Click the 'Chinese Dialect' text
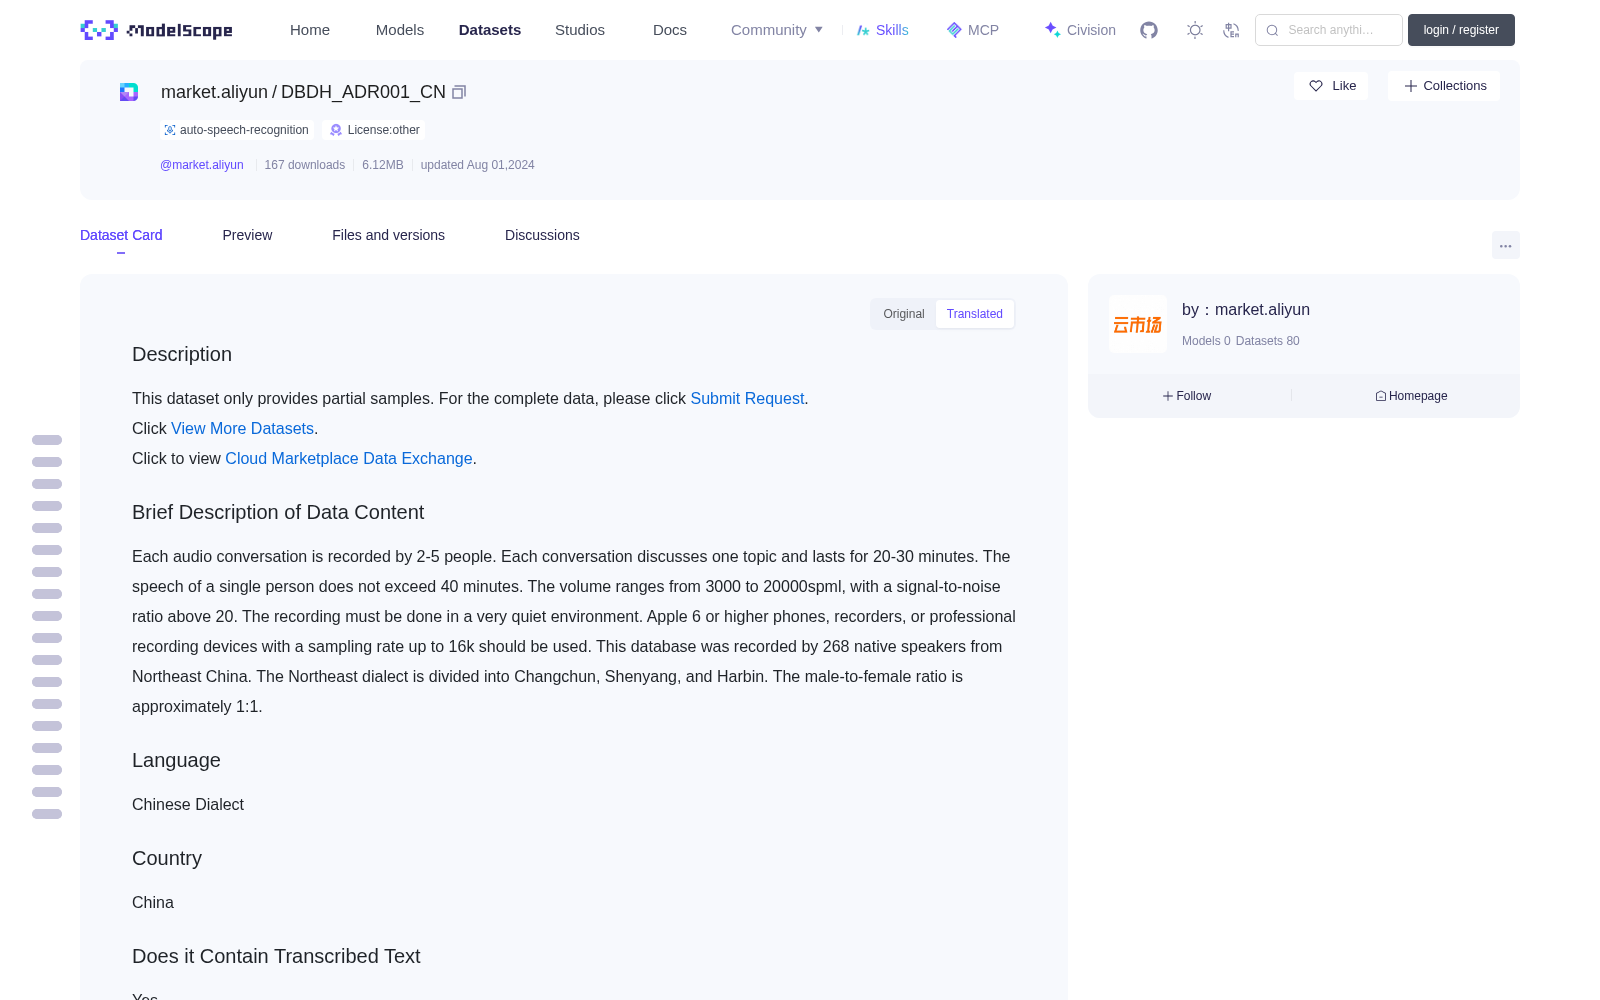 (188, 804)
